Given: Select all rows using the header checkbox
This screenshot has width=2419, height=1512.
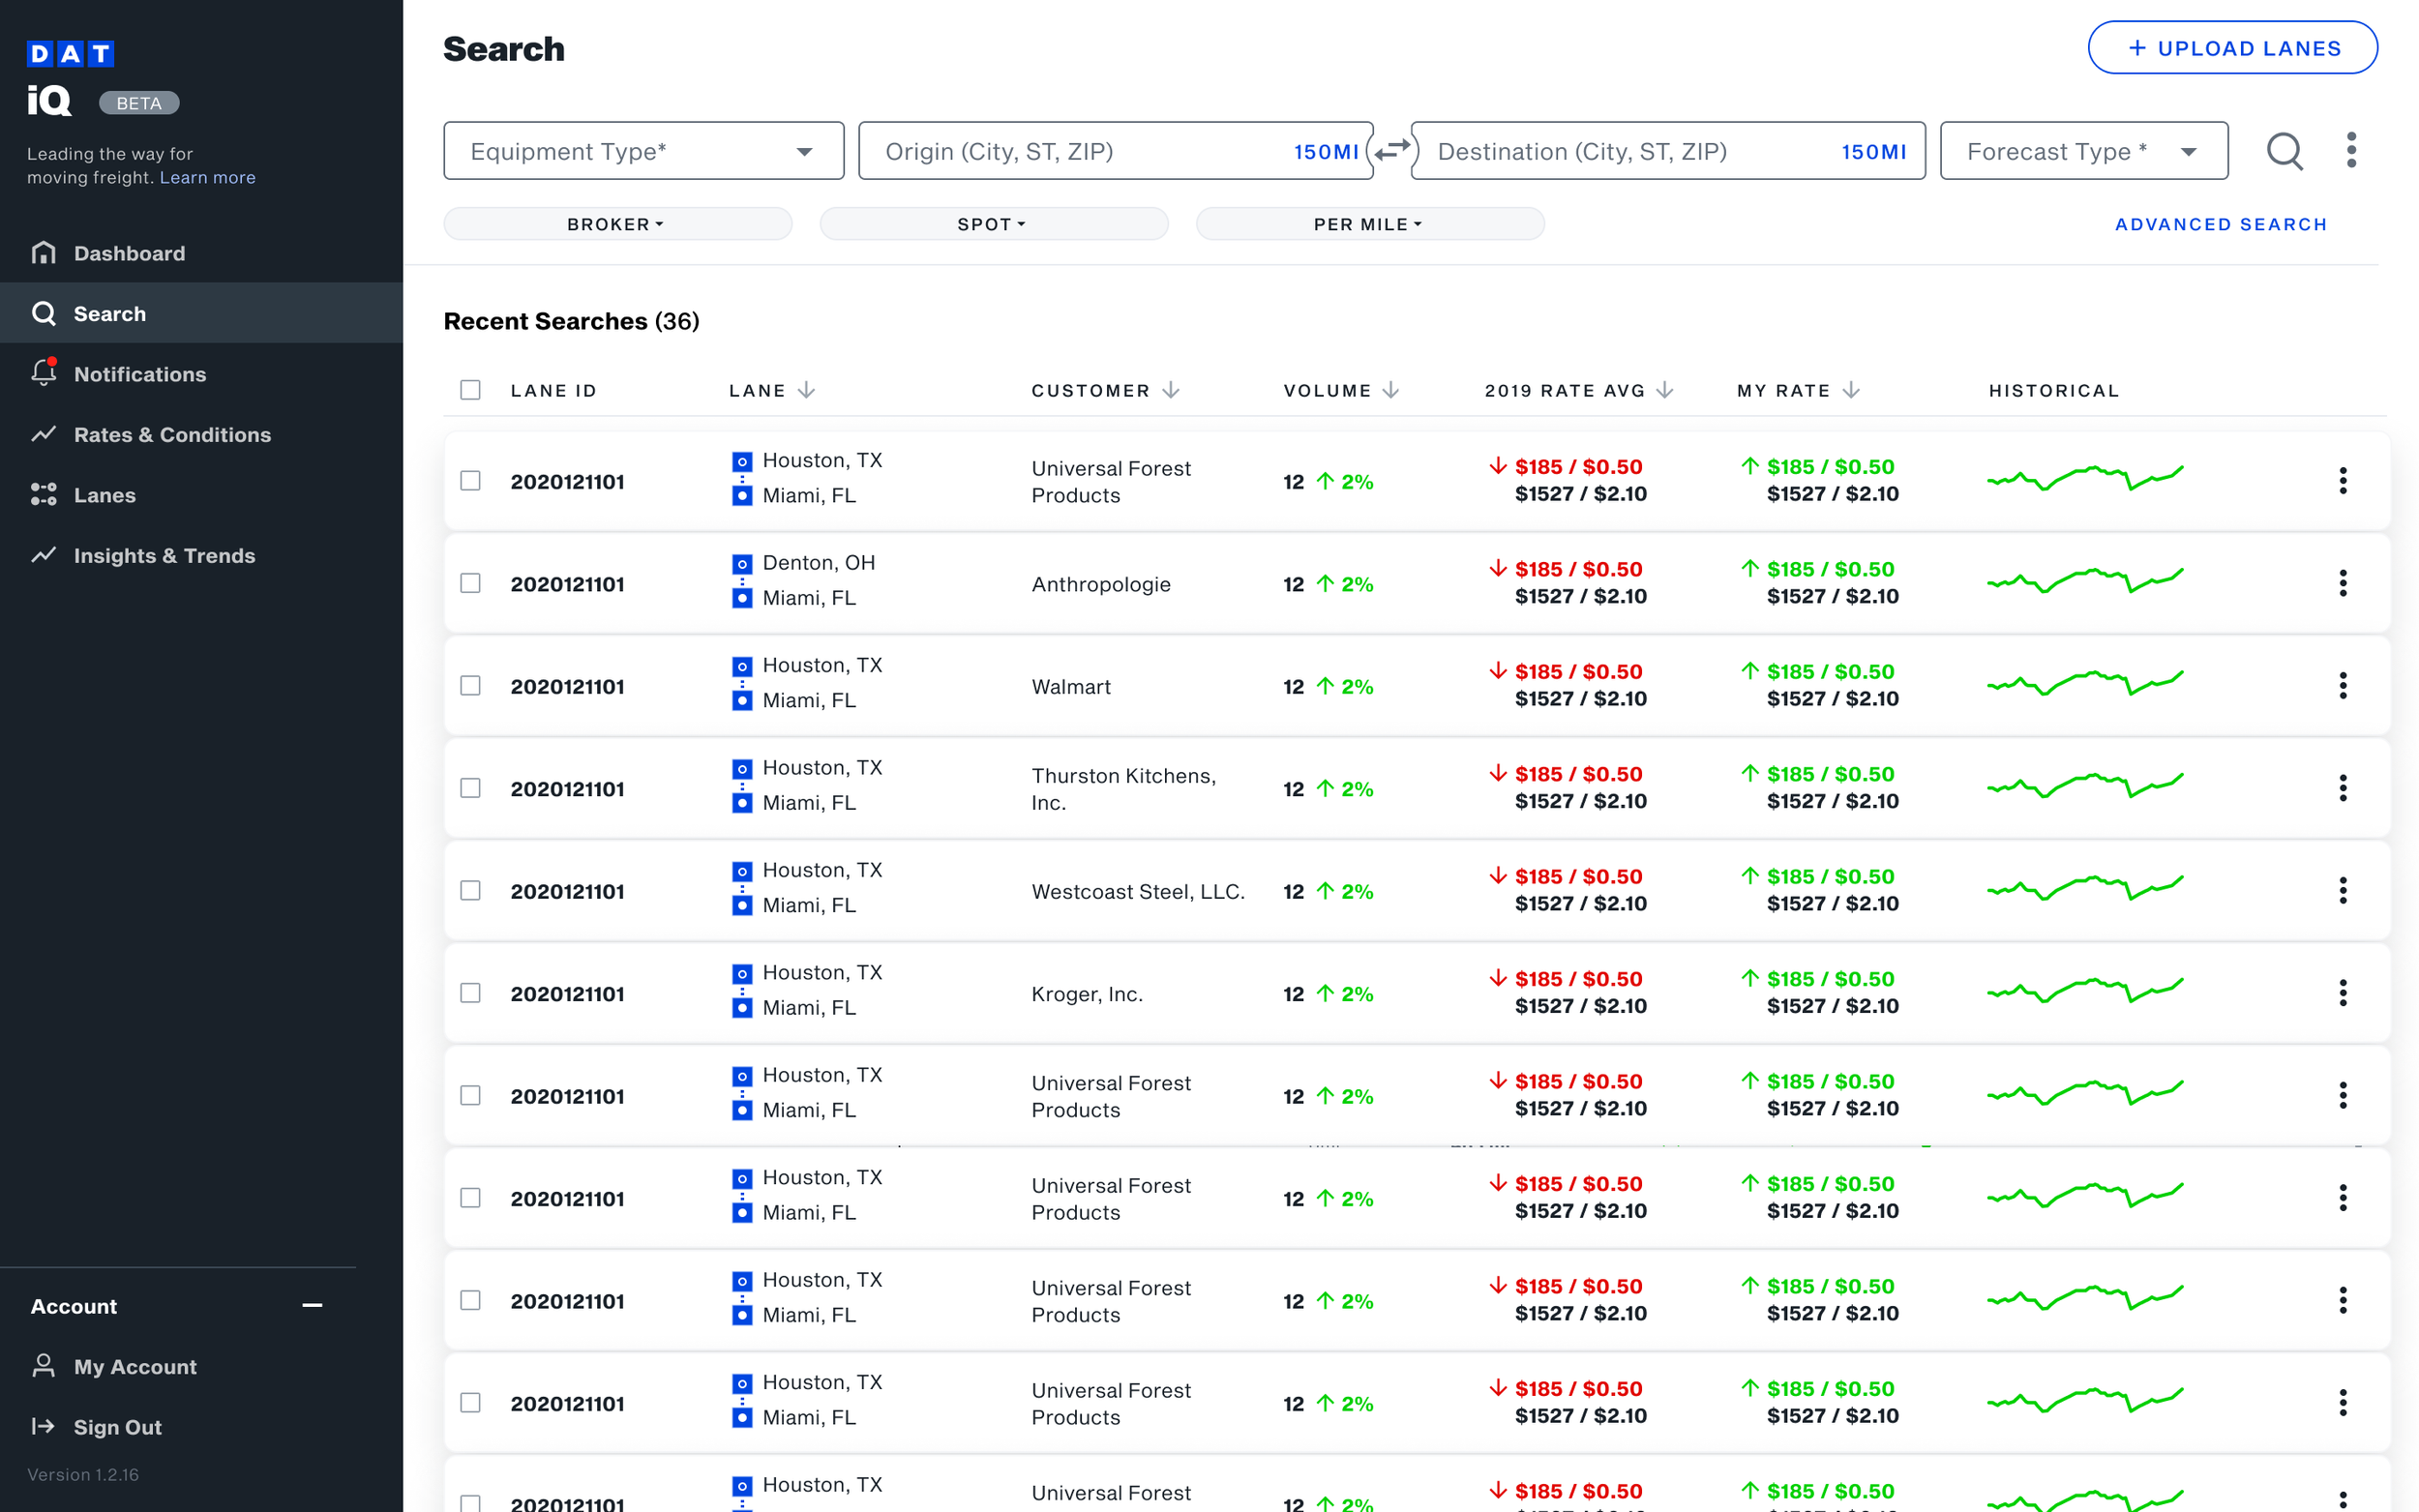Looking at the screenshot, I should (x=471, y=390).
